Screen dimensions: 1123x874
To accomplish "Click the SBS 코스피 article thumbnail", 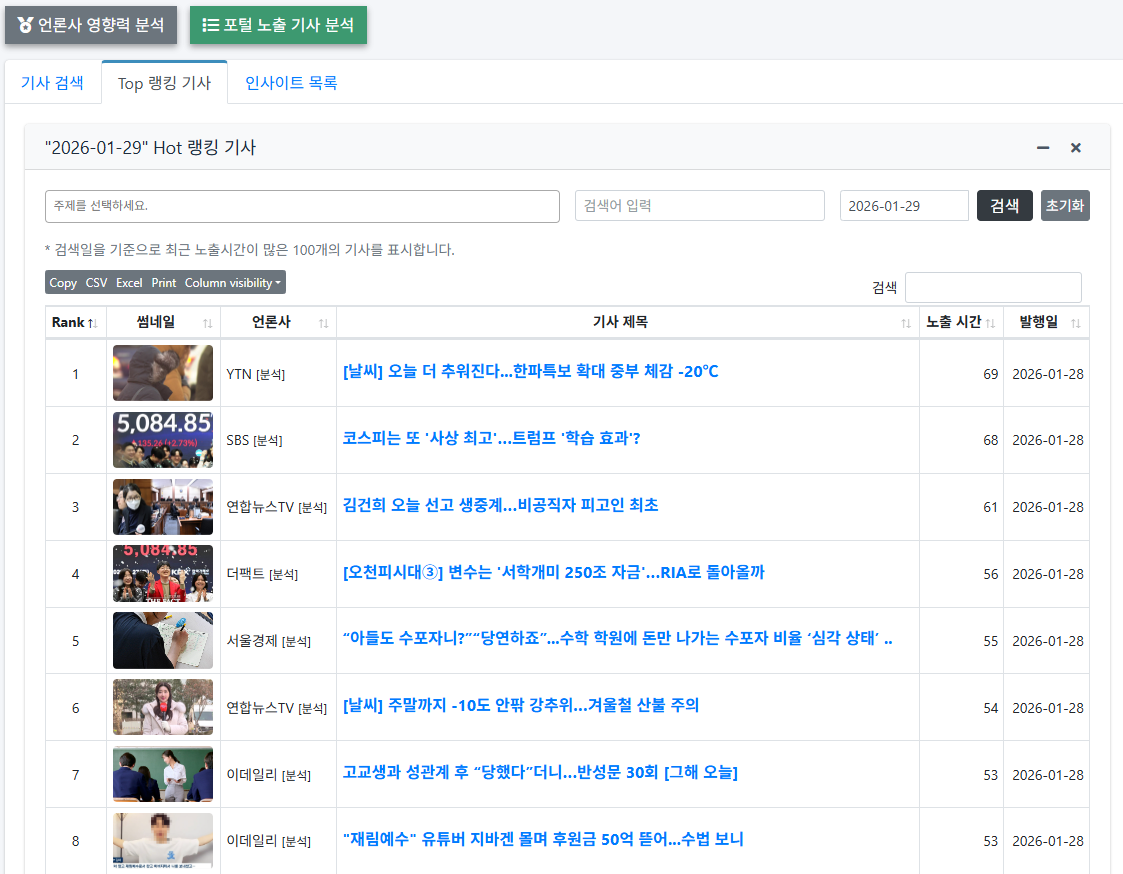I will point(163,440).
